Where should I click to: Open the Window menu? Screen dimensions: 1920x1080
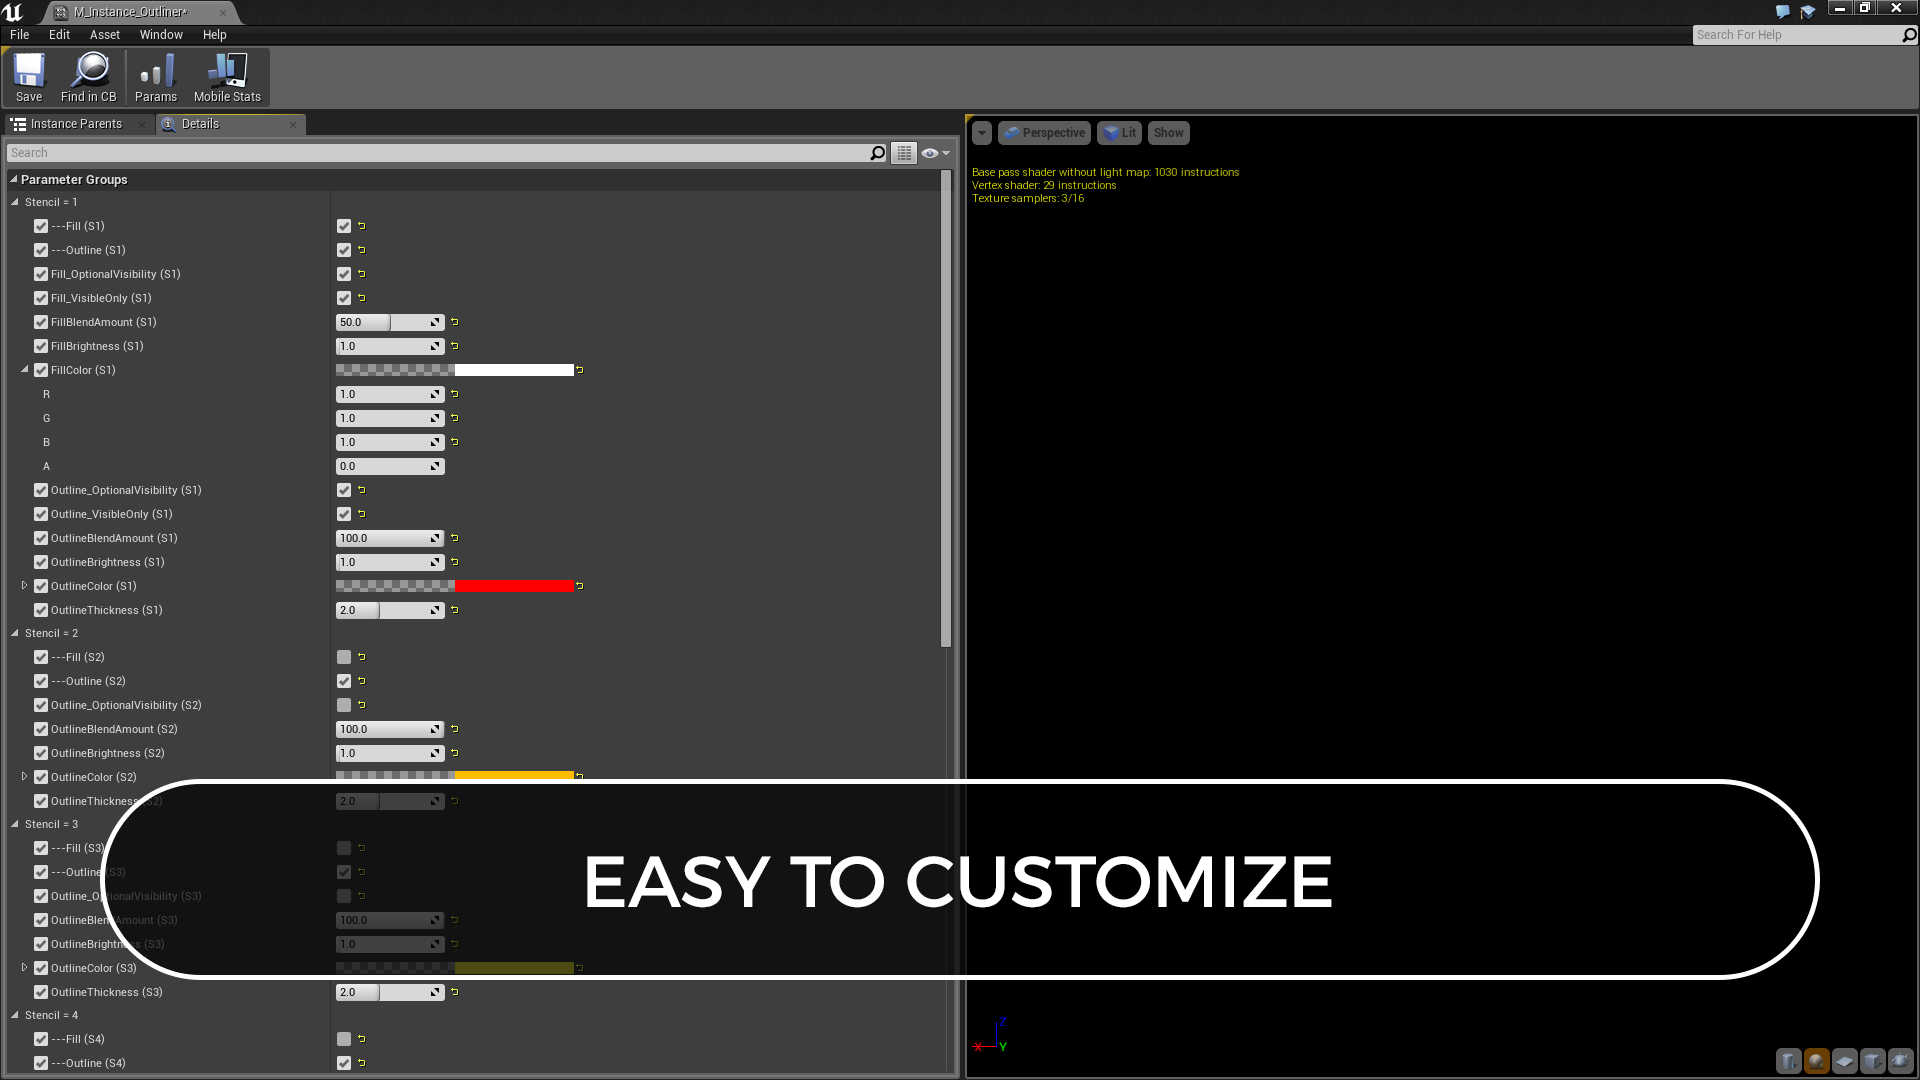coord(161,35)
